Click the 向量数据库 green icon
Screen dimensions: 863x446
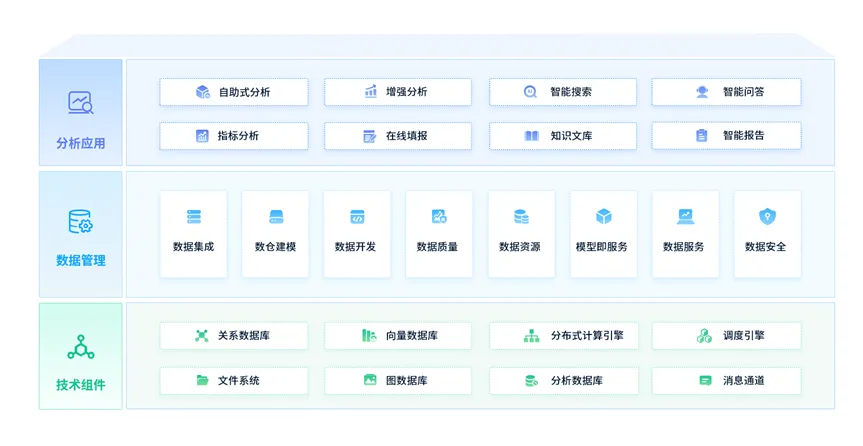click(x=369, y=335)
